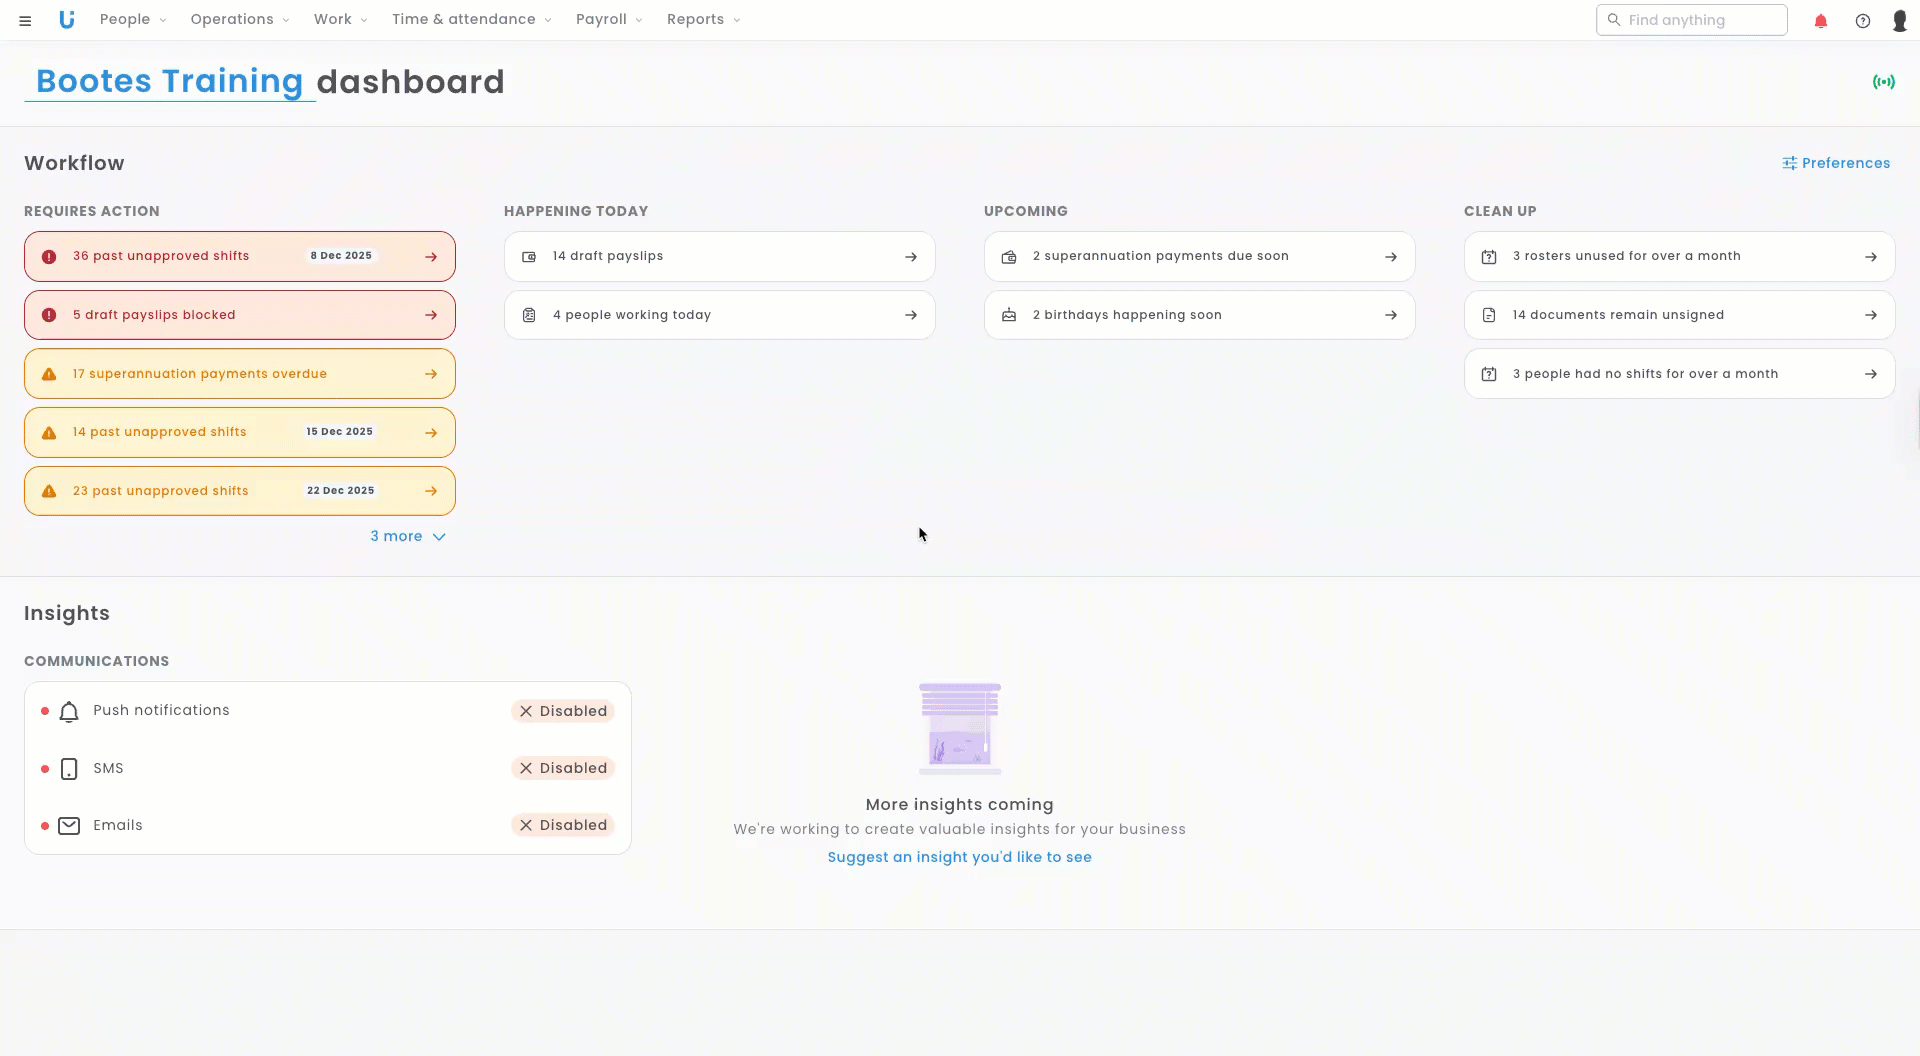1920x1056 pixels.
Task: Click the Push notifications Disabled badge
Action: [563, 711]
